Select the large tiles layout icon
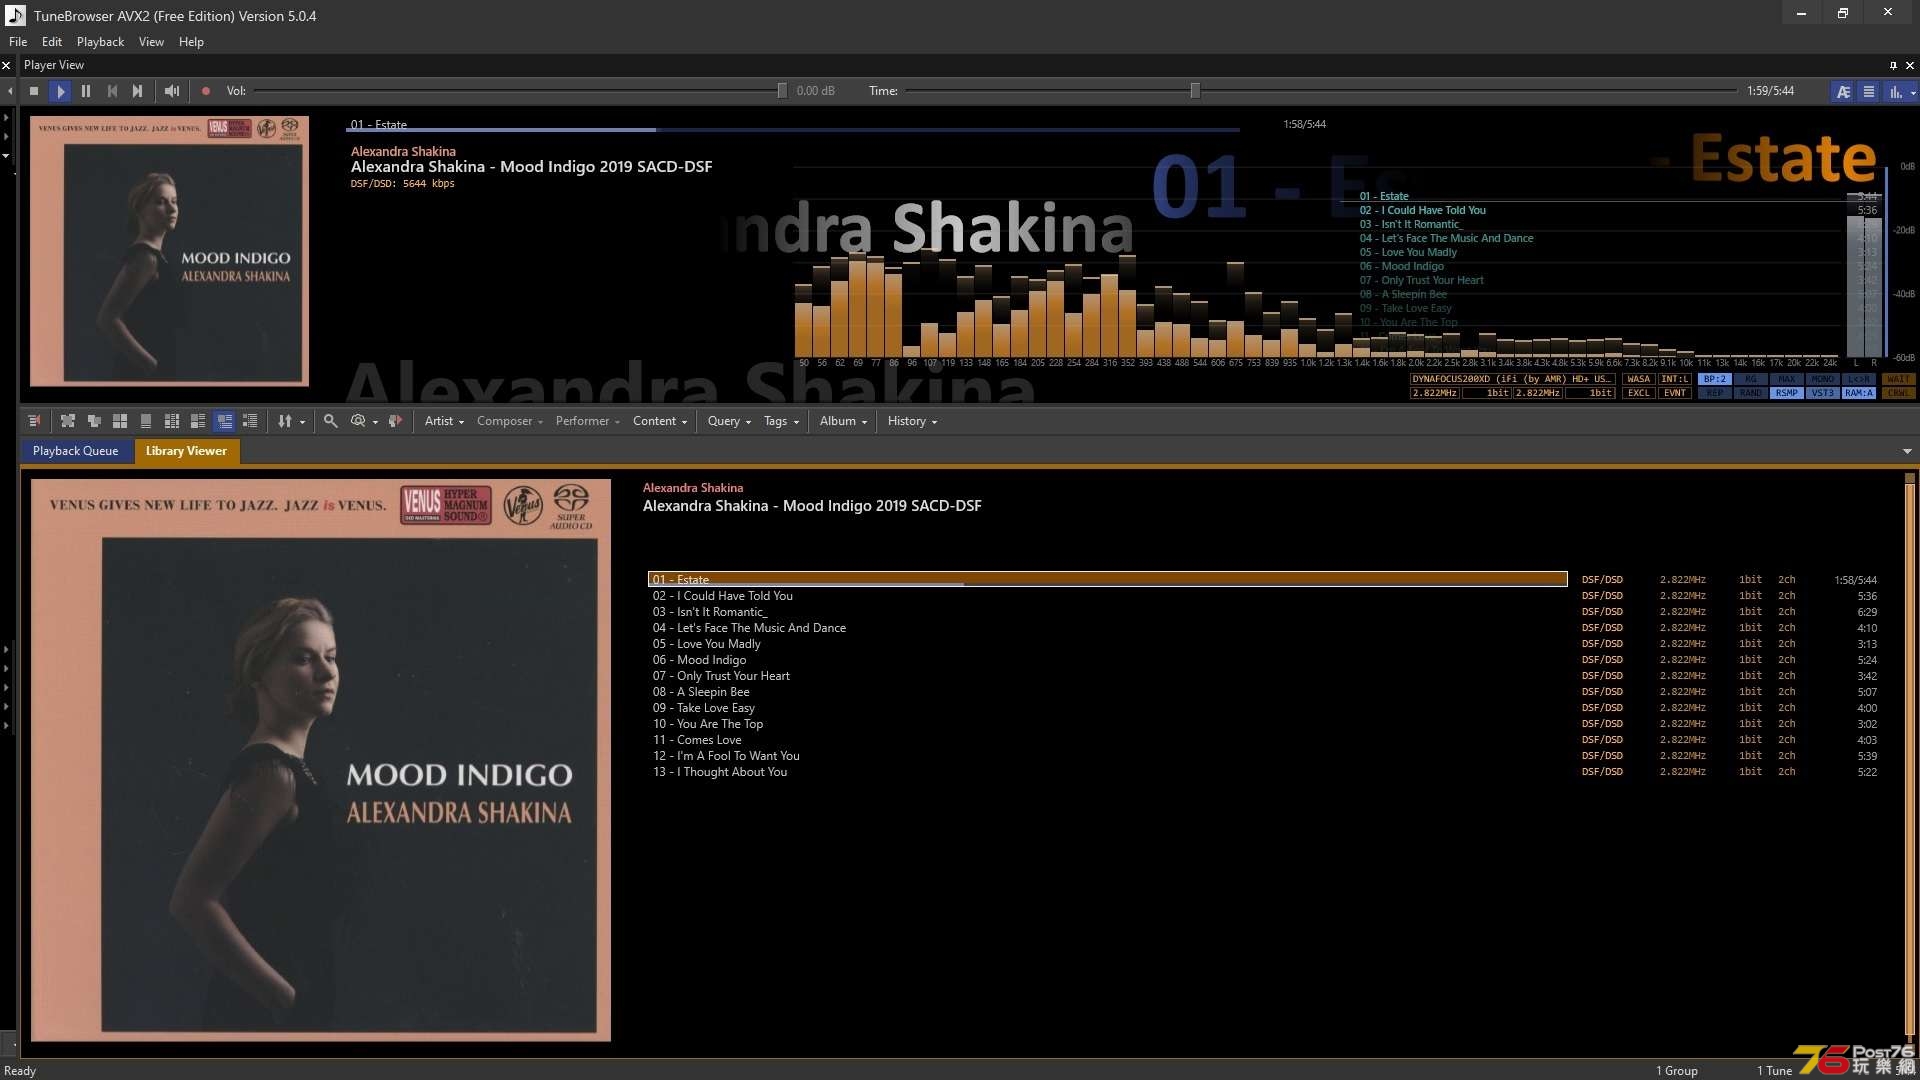The width and height of the screenshot is (1920, 1080). (x=68, y=421)
